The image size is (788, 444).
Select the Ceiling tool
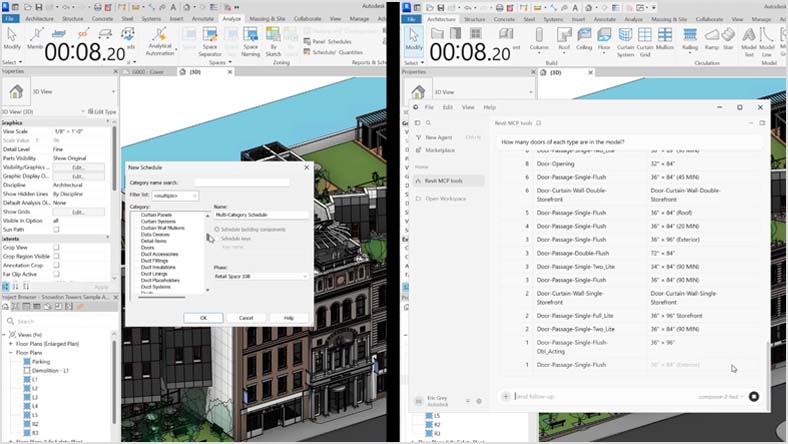(x=584, y=39)
